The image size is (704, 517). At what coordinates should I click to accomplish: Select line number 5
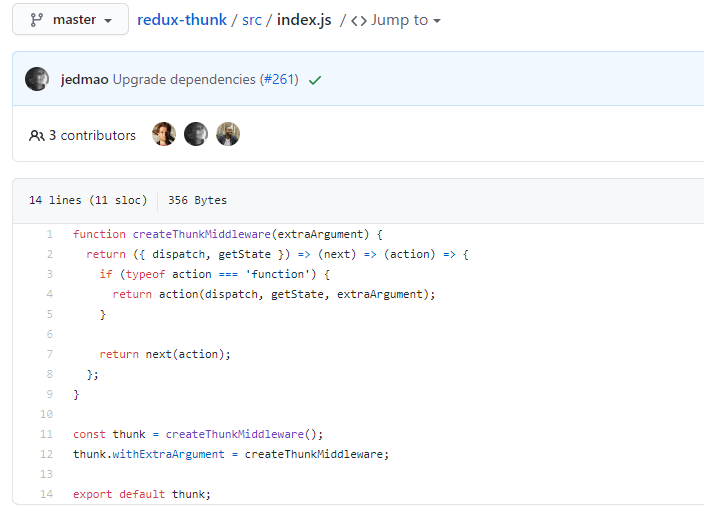[49, 314]
